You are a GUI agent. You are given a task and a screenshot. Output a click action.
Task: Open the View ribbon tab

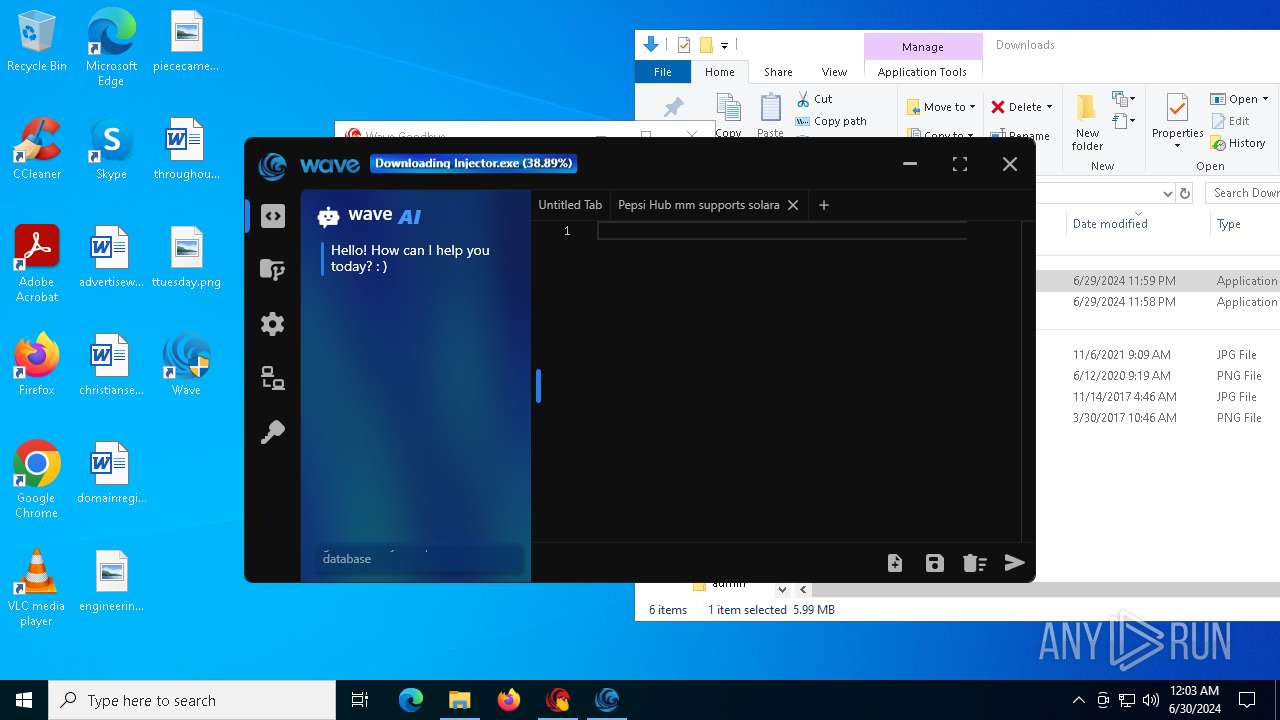coord(834,72)
